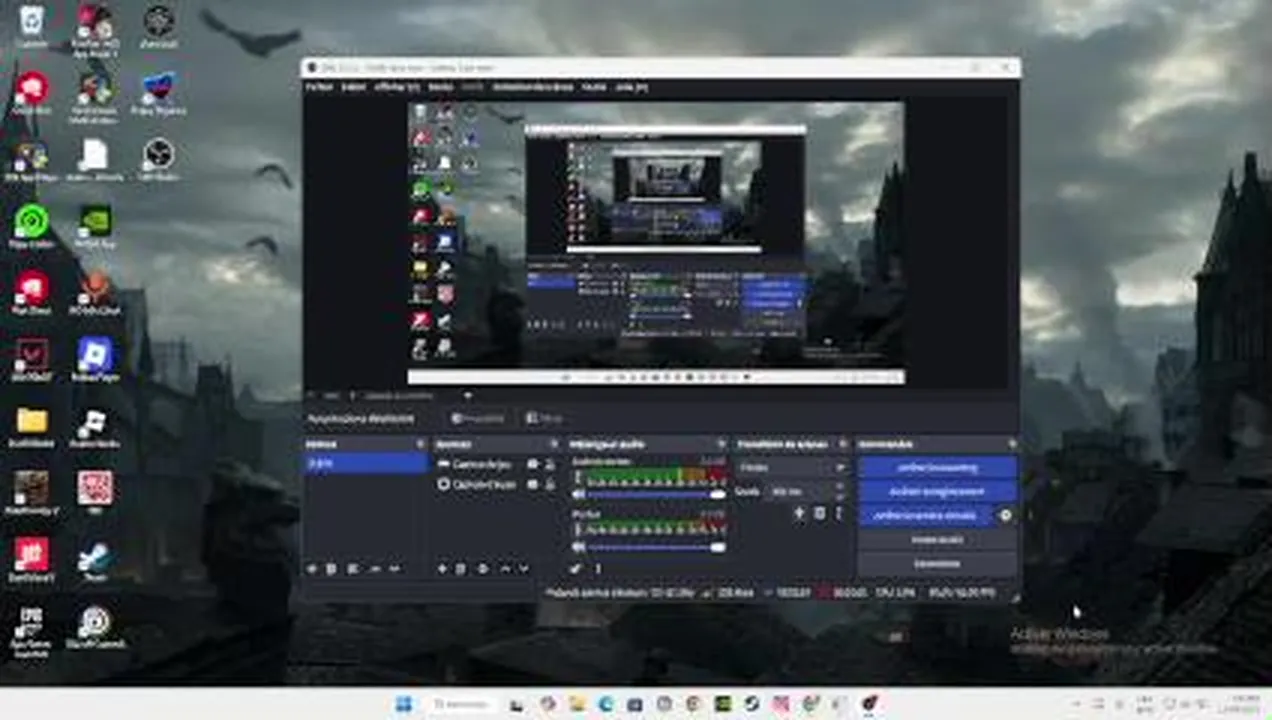Pop out the Sources dock
Screen dimensions: 1272x720
pyautogui.click(x=554, y=444)
